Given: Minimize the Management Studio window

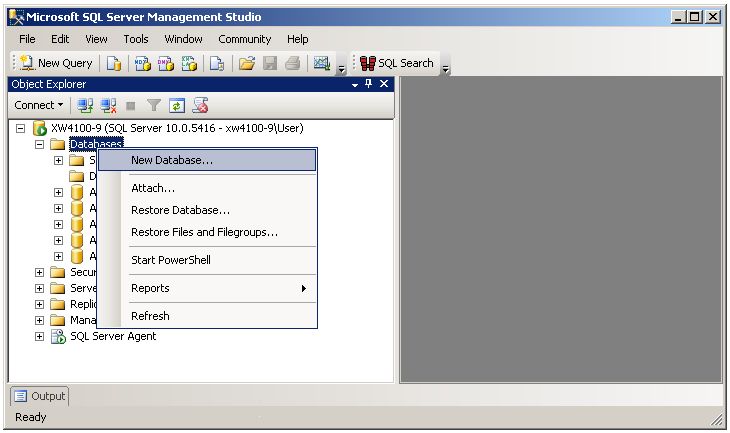Looking at the screenshot, I should point(678,17).
